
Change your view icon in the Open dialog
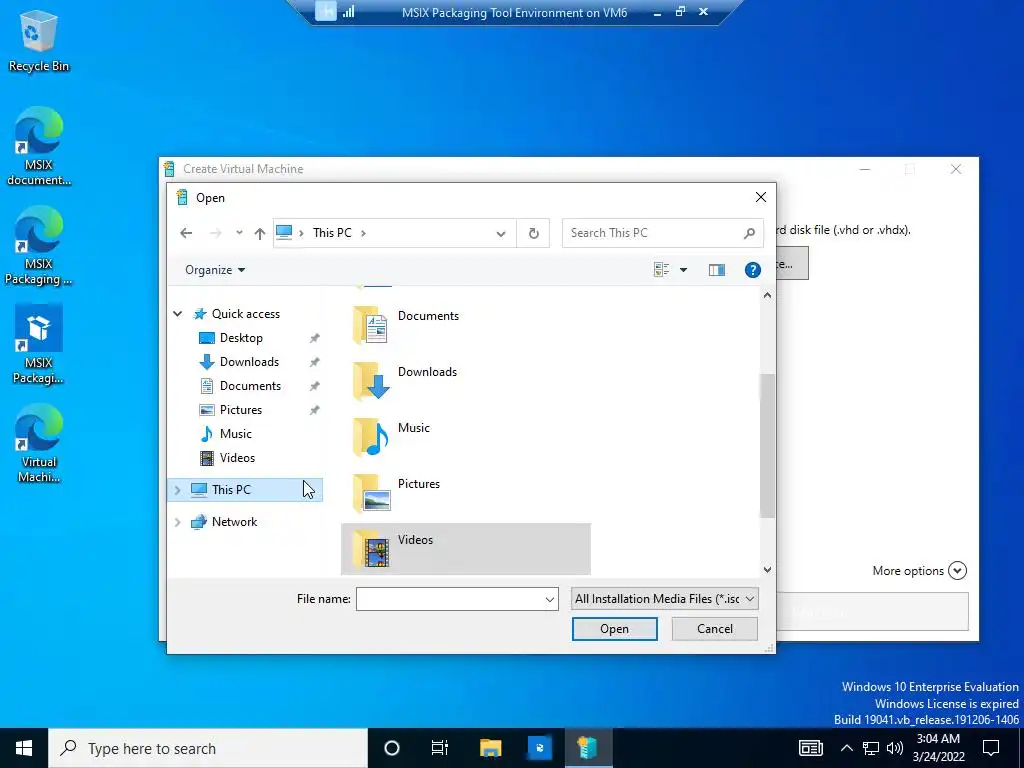(662, 270)
